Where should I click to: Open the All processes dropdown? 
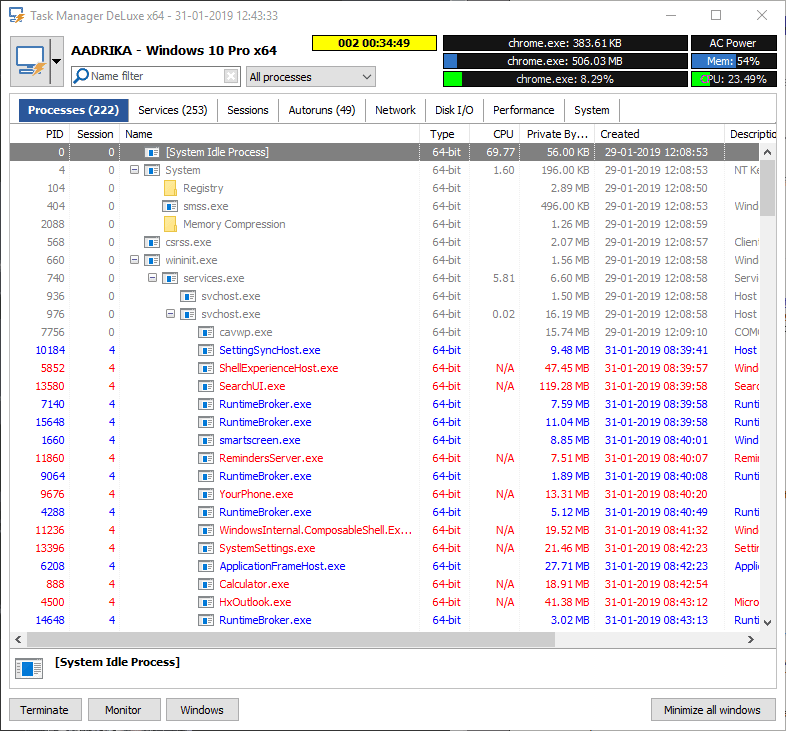coord(311,77)
